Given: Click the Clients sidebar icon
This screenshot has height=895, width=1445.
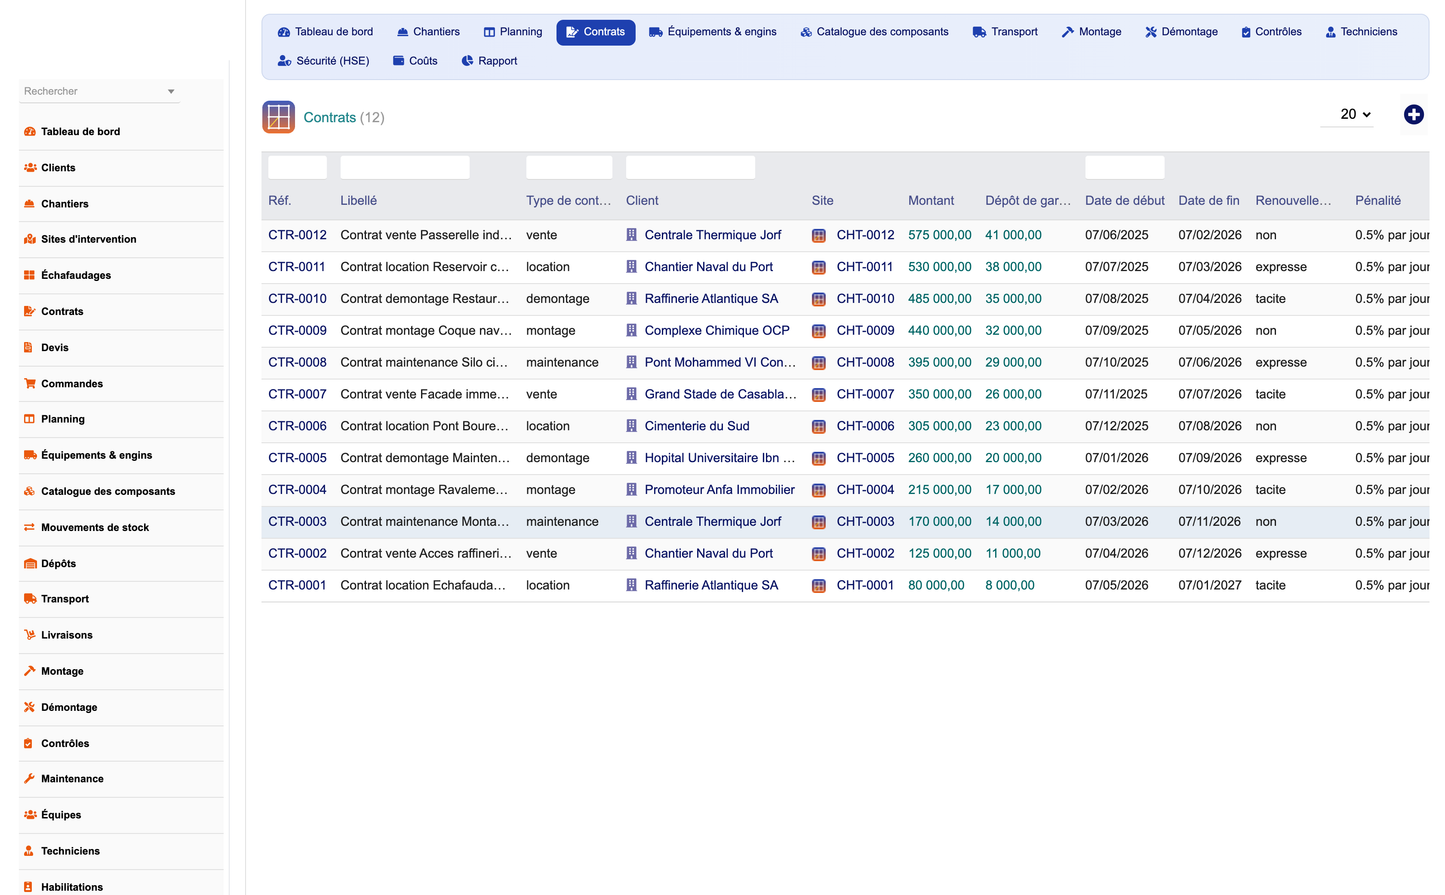Looking at the screenshot, I should point(30,168).
